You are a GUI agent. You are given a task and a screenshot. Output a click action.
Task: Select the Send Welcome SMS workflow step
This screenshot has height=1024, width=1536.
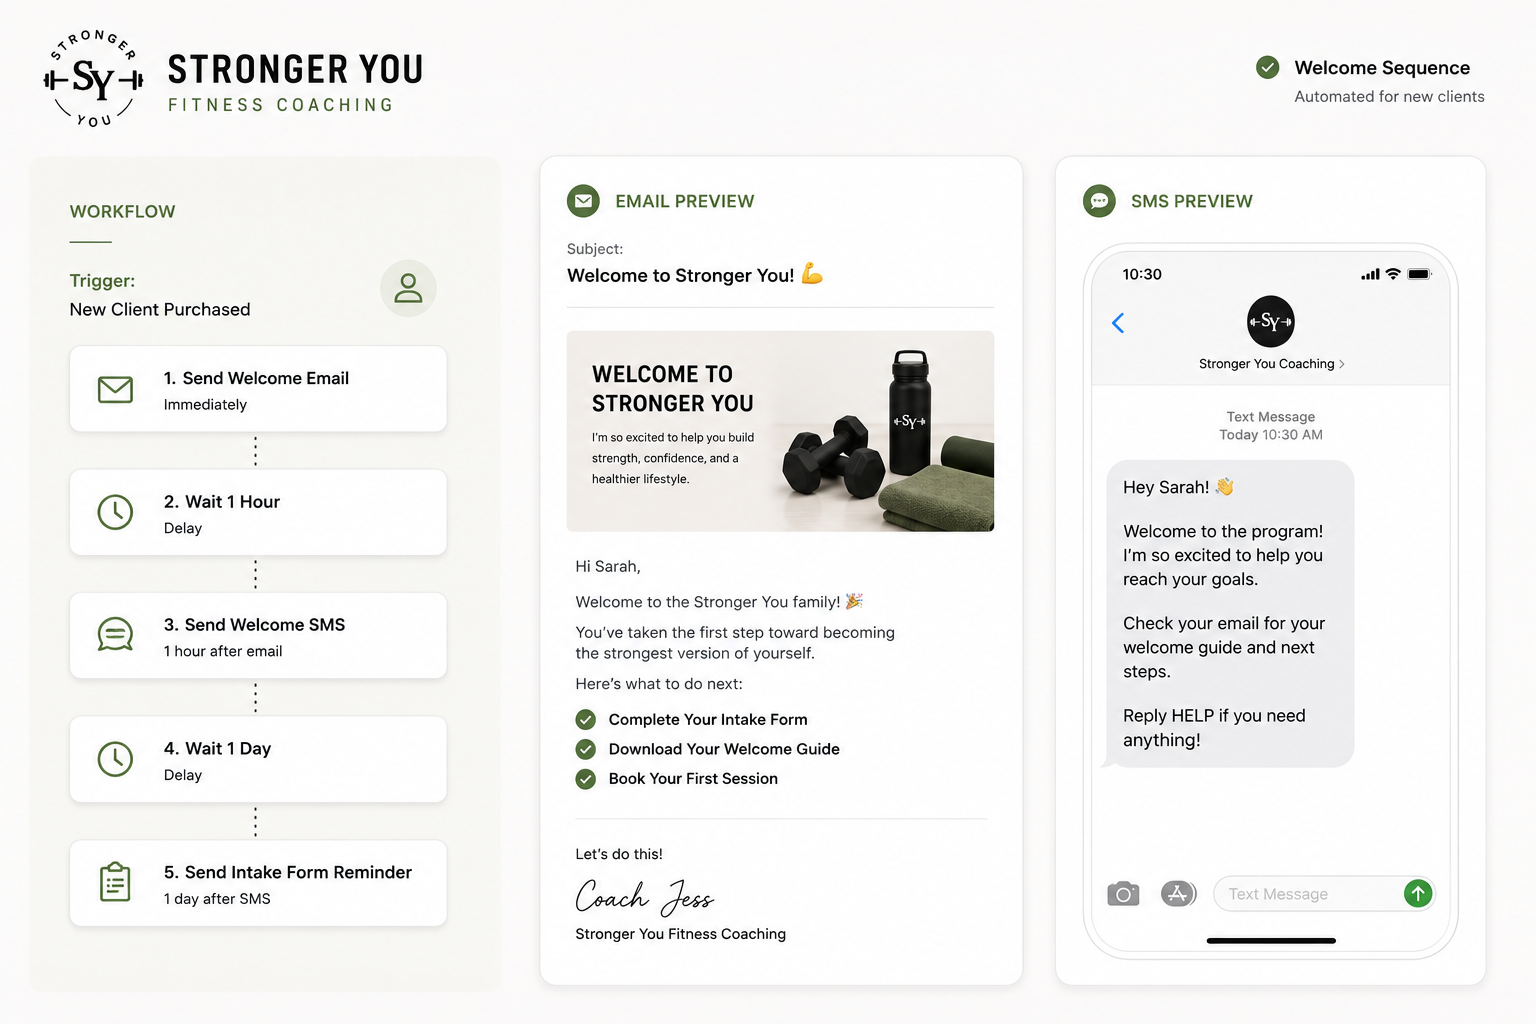pos(258,635)
